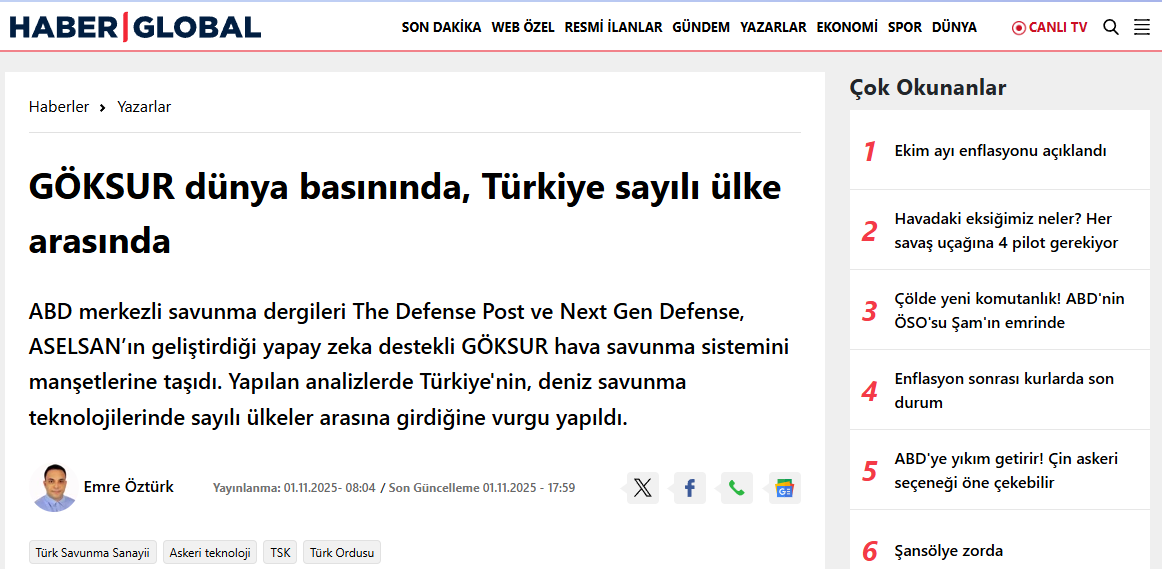
Task: Select the Askeri teknoloji tag
Action: click(x=210, y=552)
